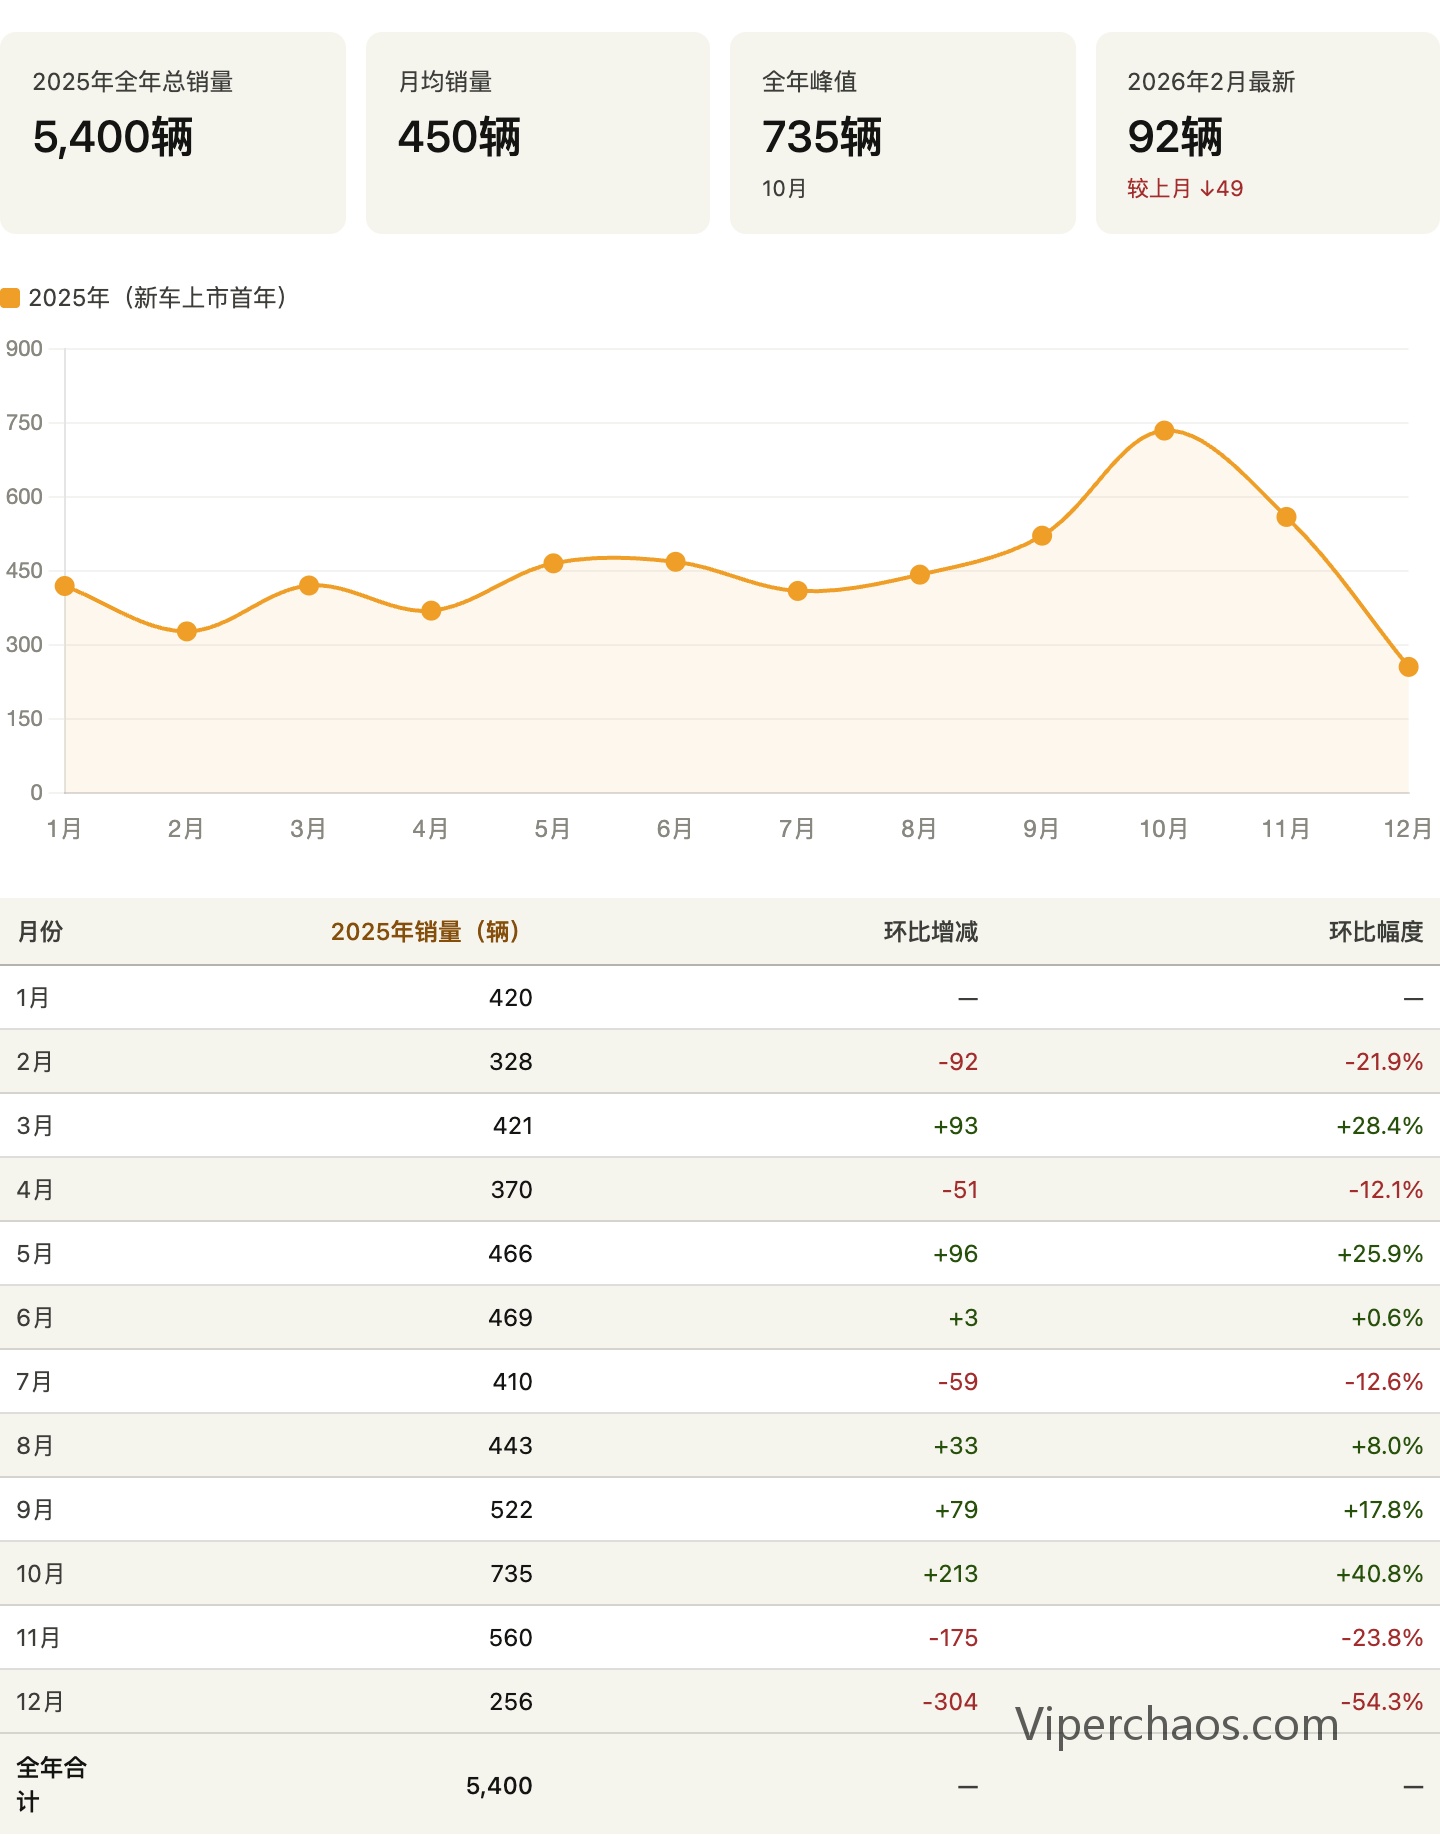Toggle the 2025年 orange legend swatch
Screen dimensions: 1440x1840
(10, 298)
